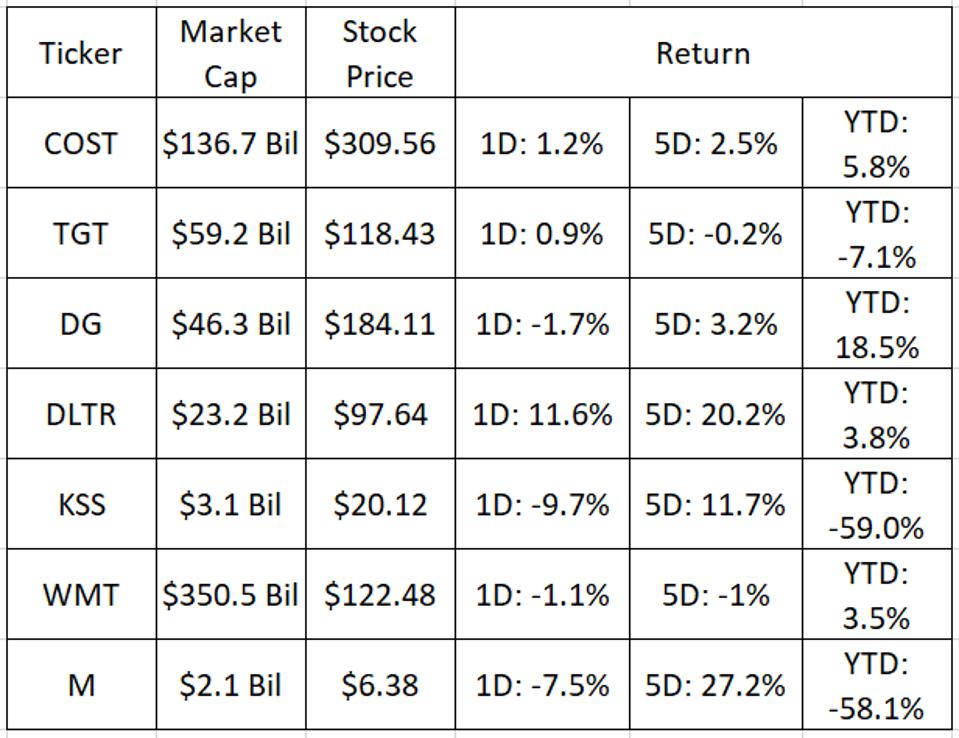The height and width of the screenshot is (738, 959).
Task: Select the TGT ticker cell
Action: (80, 234)
